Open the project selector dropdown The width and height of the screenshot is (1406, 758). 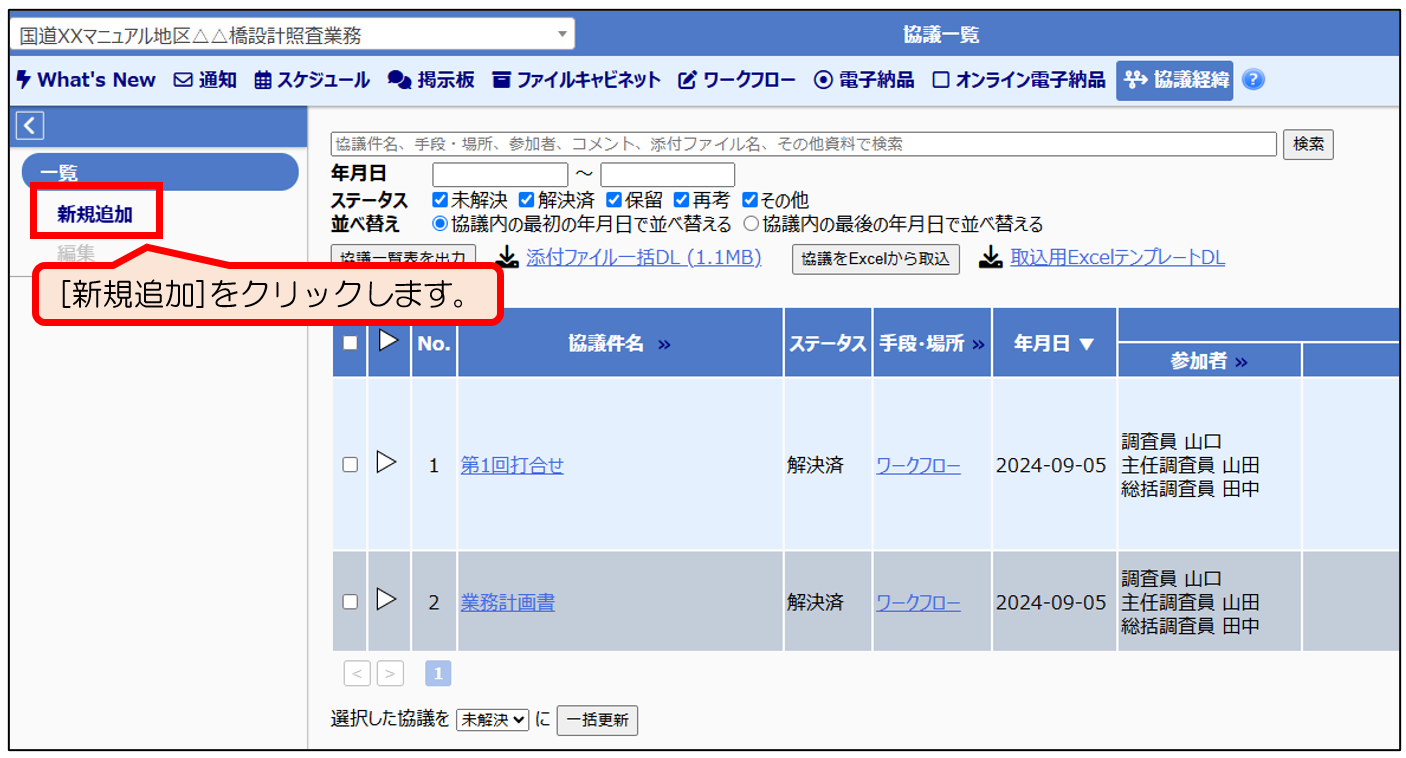pos(292,35)
